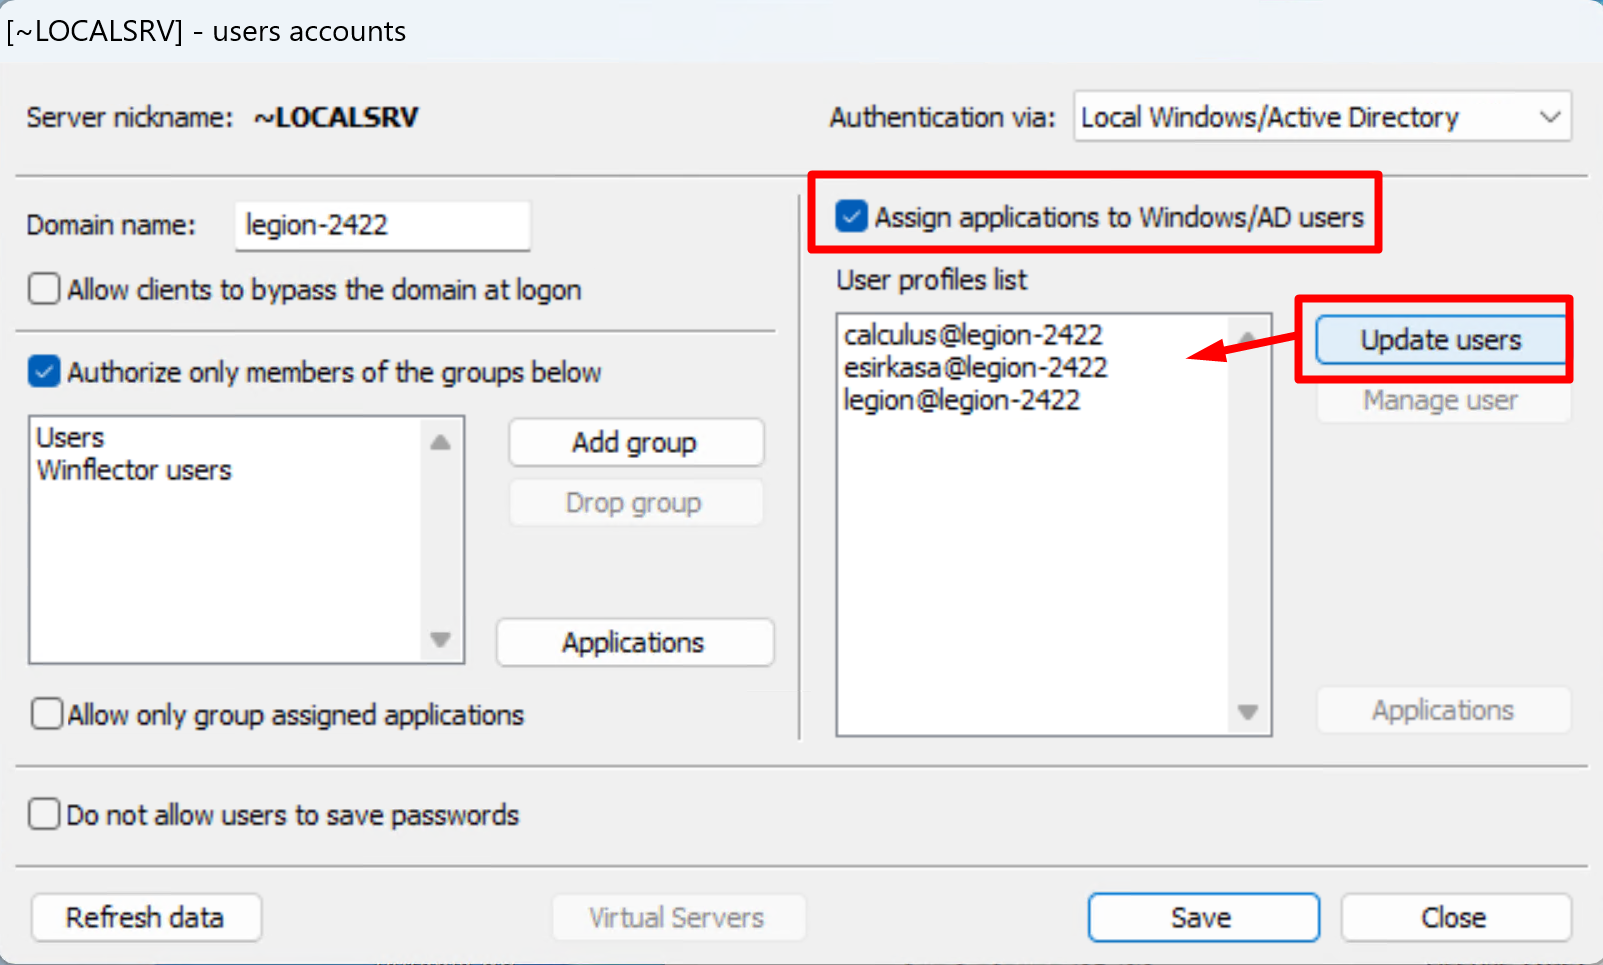1603x965 pixels.
Task: Enable Allow clients to bypass domain checkbox
Action: pos(44,290)
